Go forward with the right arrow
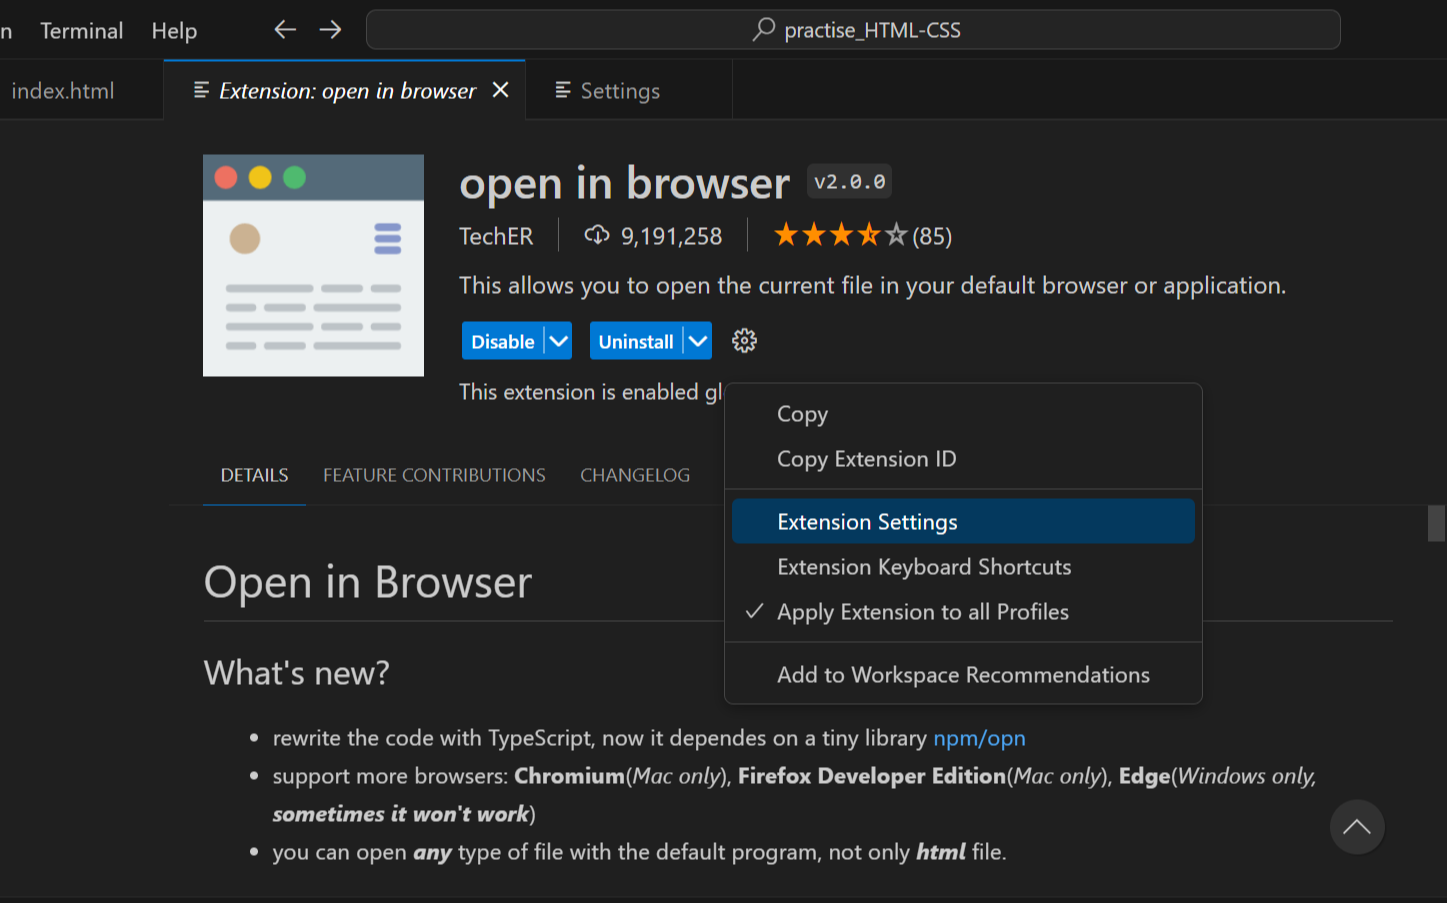The image size is (1447, 903). pyautogui.click(x=330, y=30)
